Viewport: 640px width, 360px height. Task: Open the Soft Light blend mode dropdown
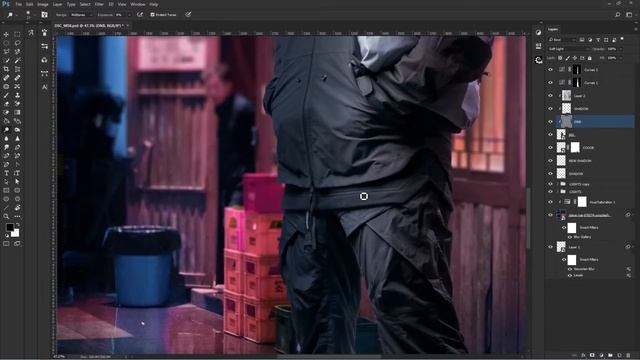(x=569, y=49)
